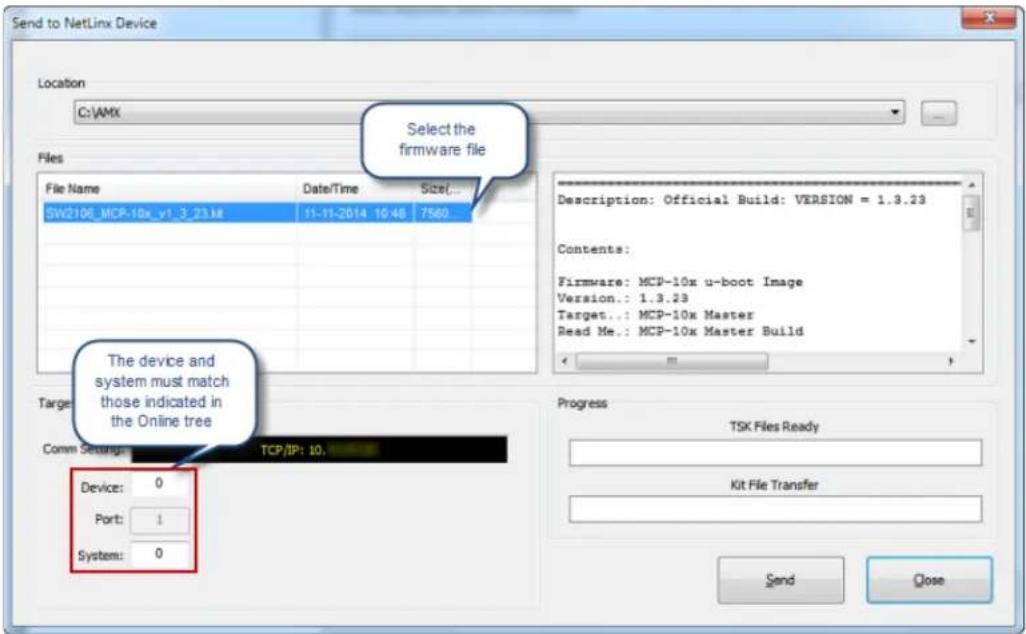Close the Send to NetLinx Device window
This screenshot has width=1026, height=634.
coord(987,18)
